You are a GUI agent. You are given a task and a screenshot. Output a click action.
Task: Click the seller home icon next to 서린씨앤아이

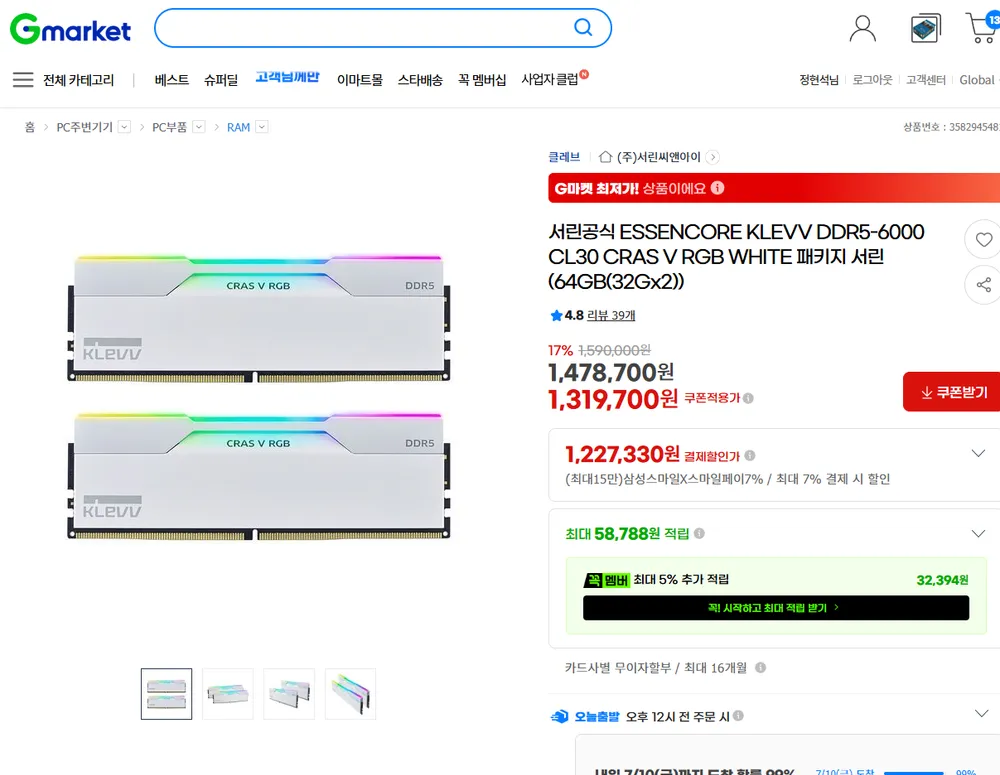605,157
